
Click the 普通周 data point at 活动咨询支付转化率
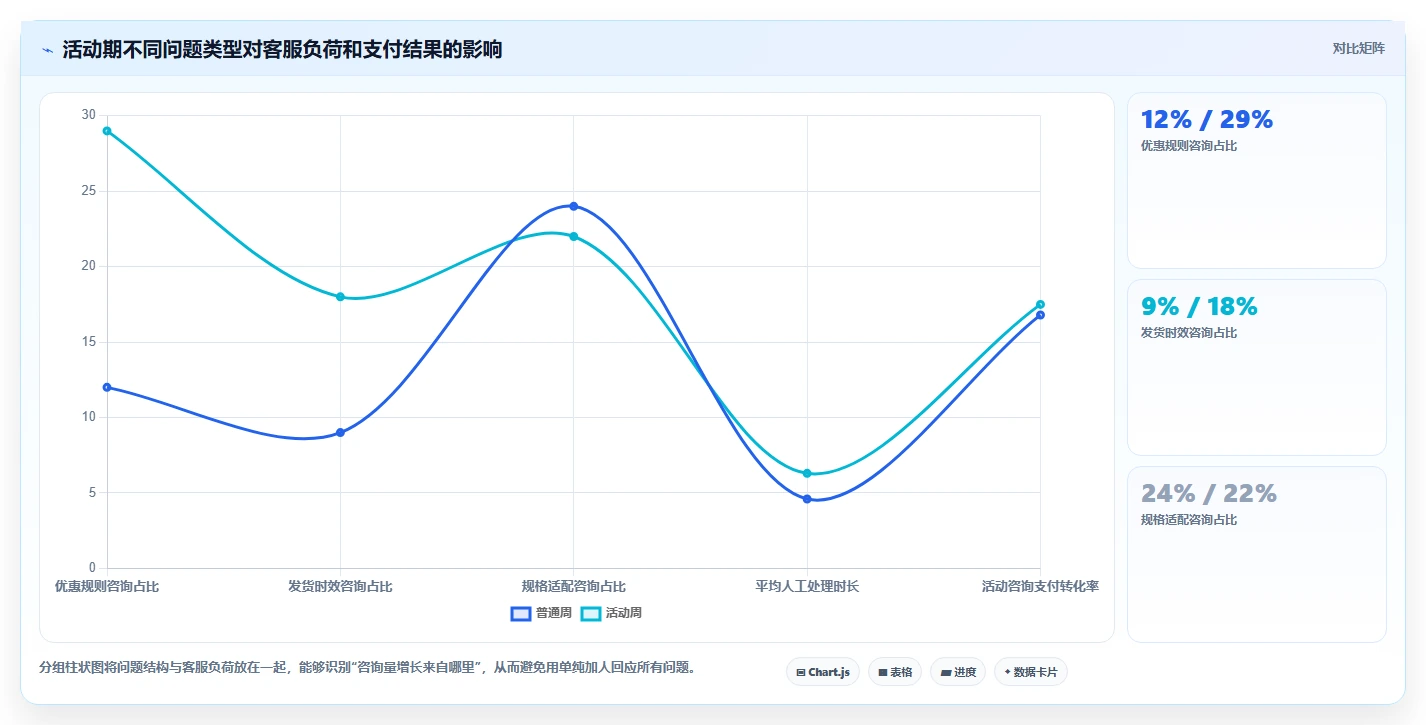[1040, 315]
